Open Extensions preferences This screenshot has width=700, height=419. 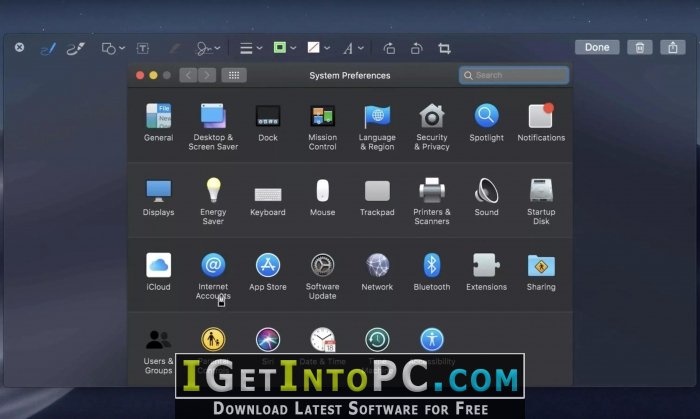click(487, 271)
